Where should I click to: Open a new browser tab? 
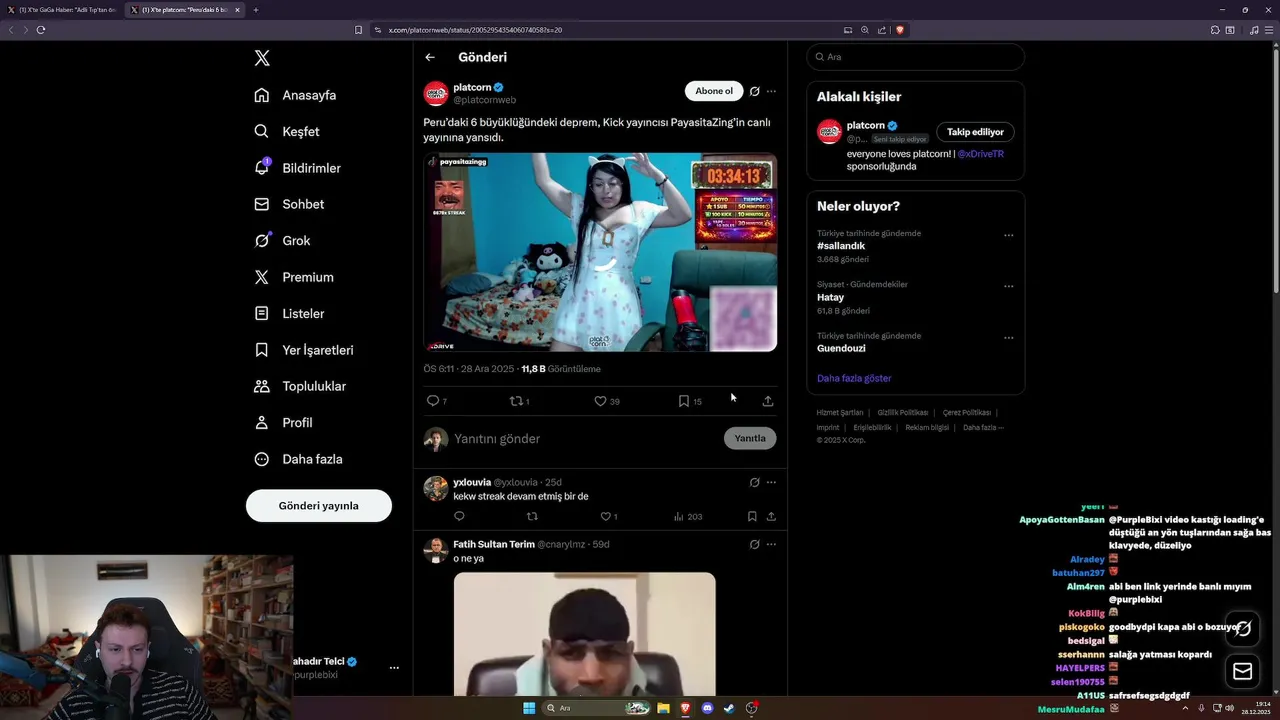[x=256, y=10]
